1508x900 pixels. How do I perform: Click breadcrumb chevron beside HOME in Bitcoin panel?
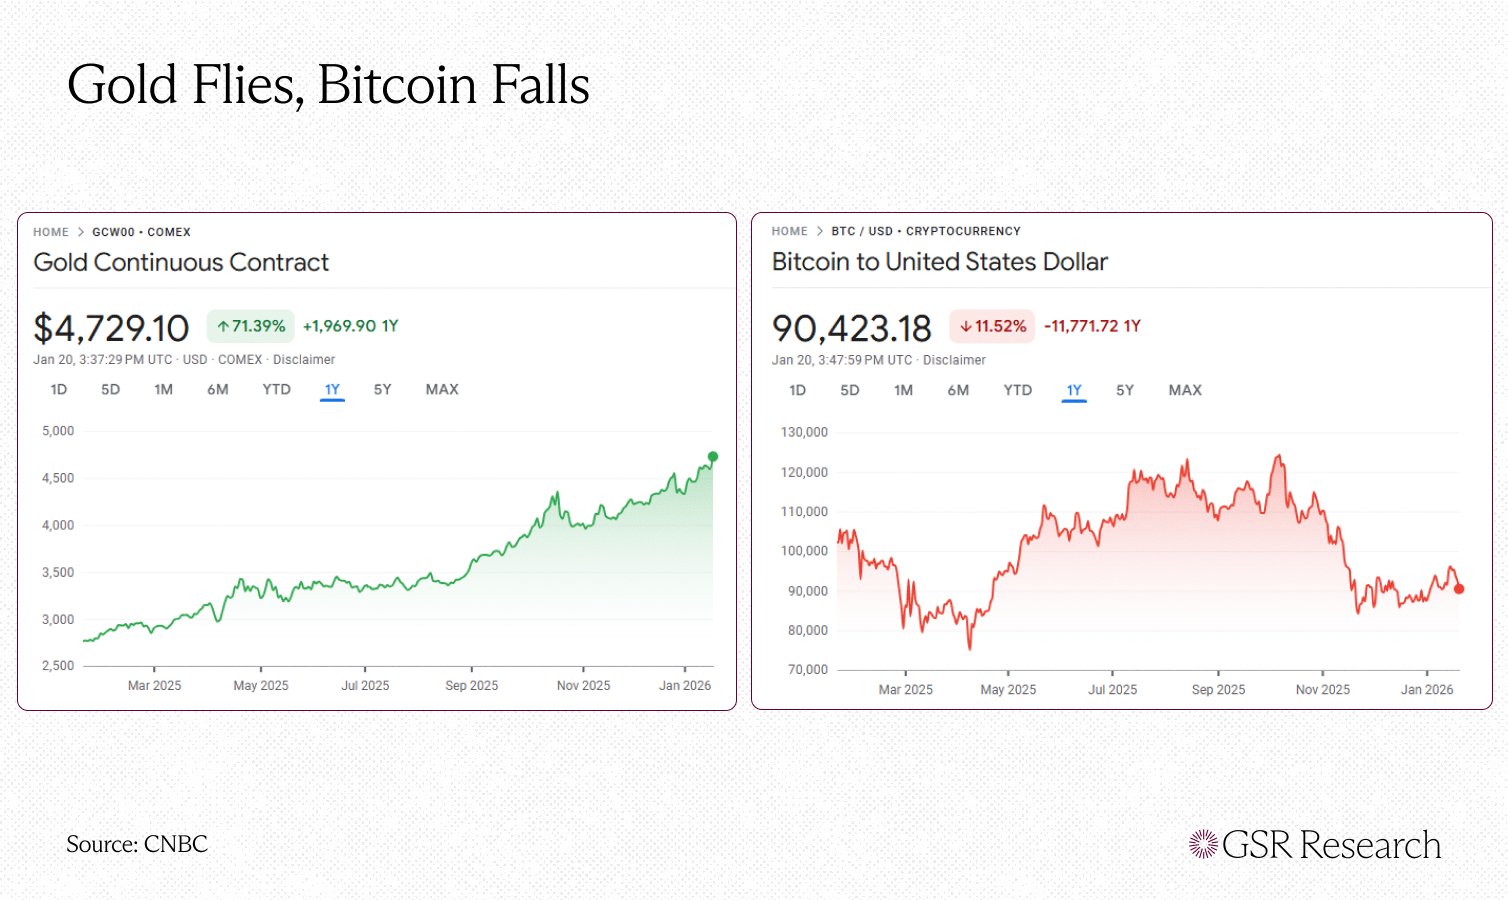pyautogui.click(x=819, y=231)
